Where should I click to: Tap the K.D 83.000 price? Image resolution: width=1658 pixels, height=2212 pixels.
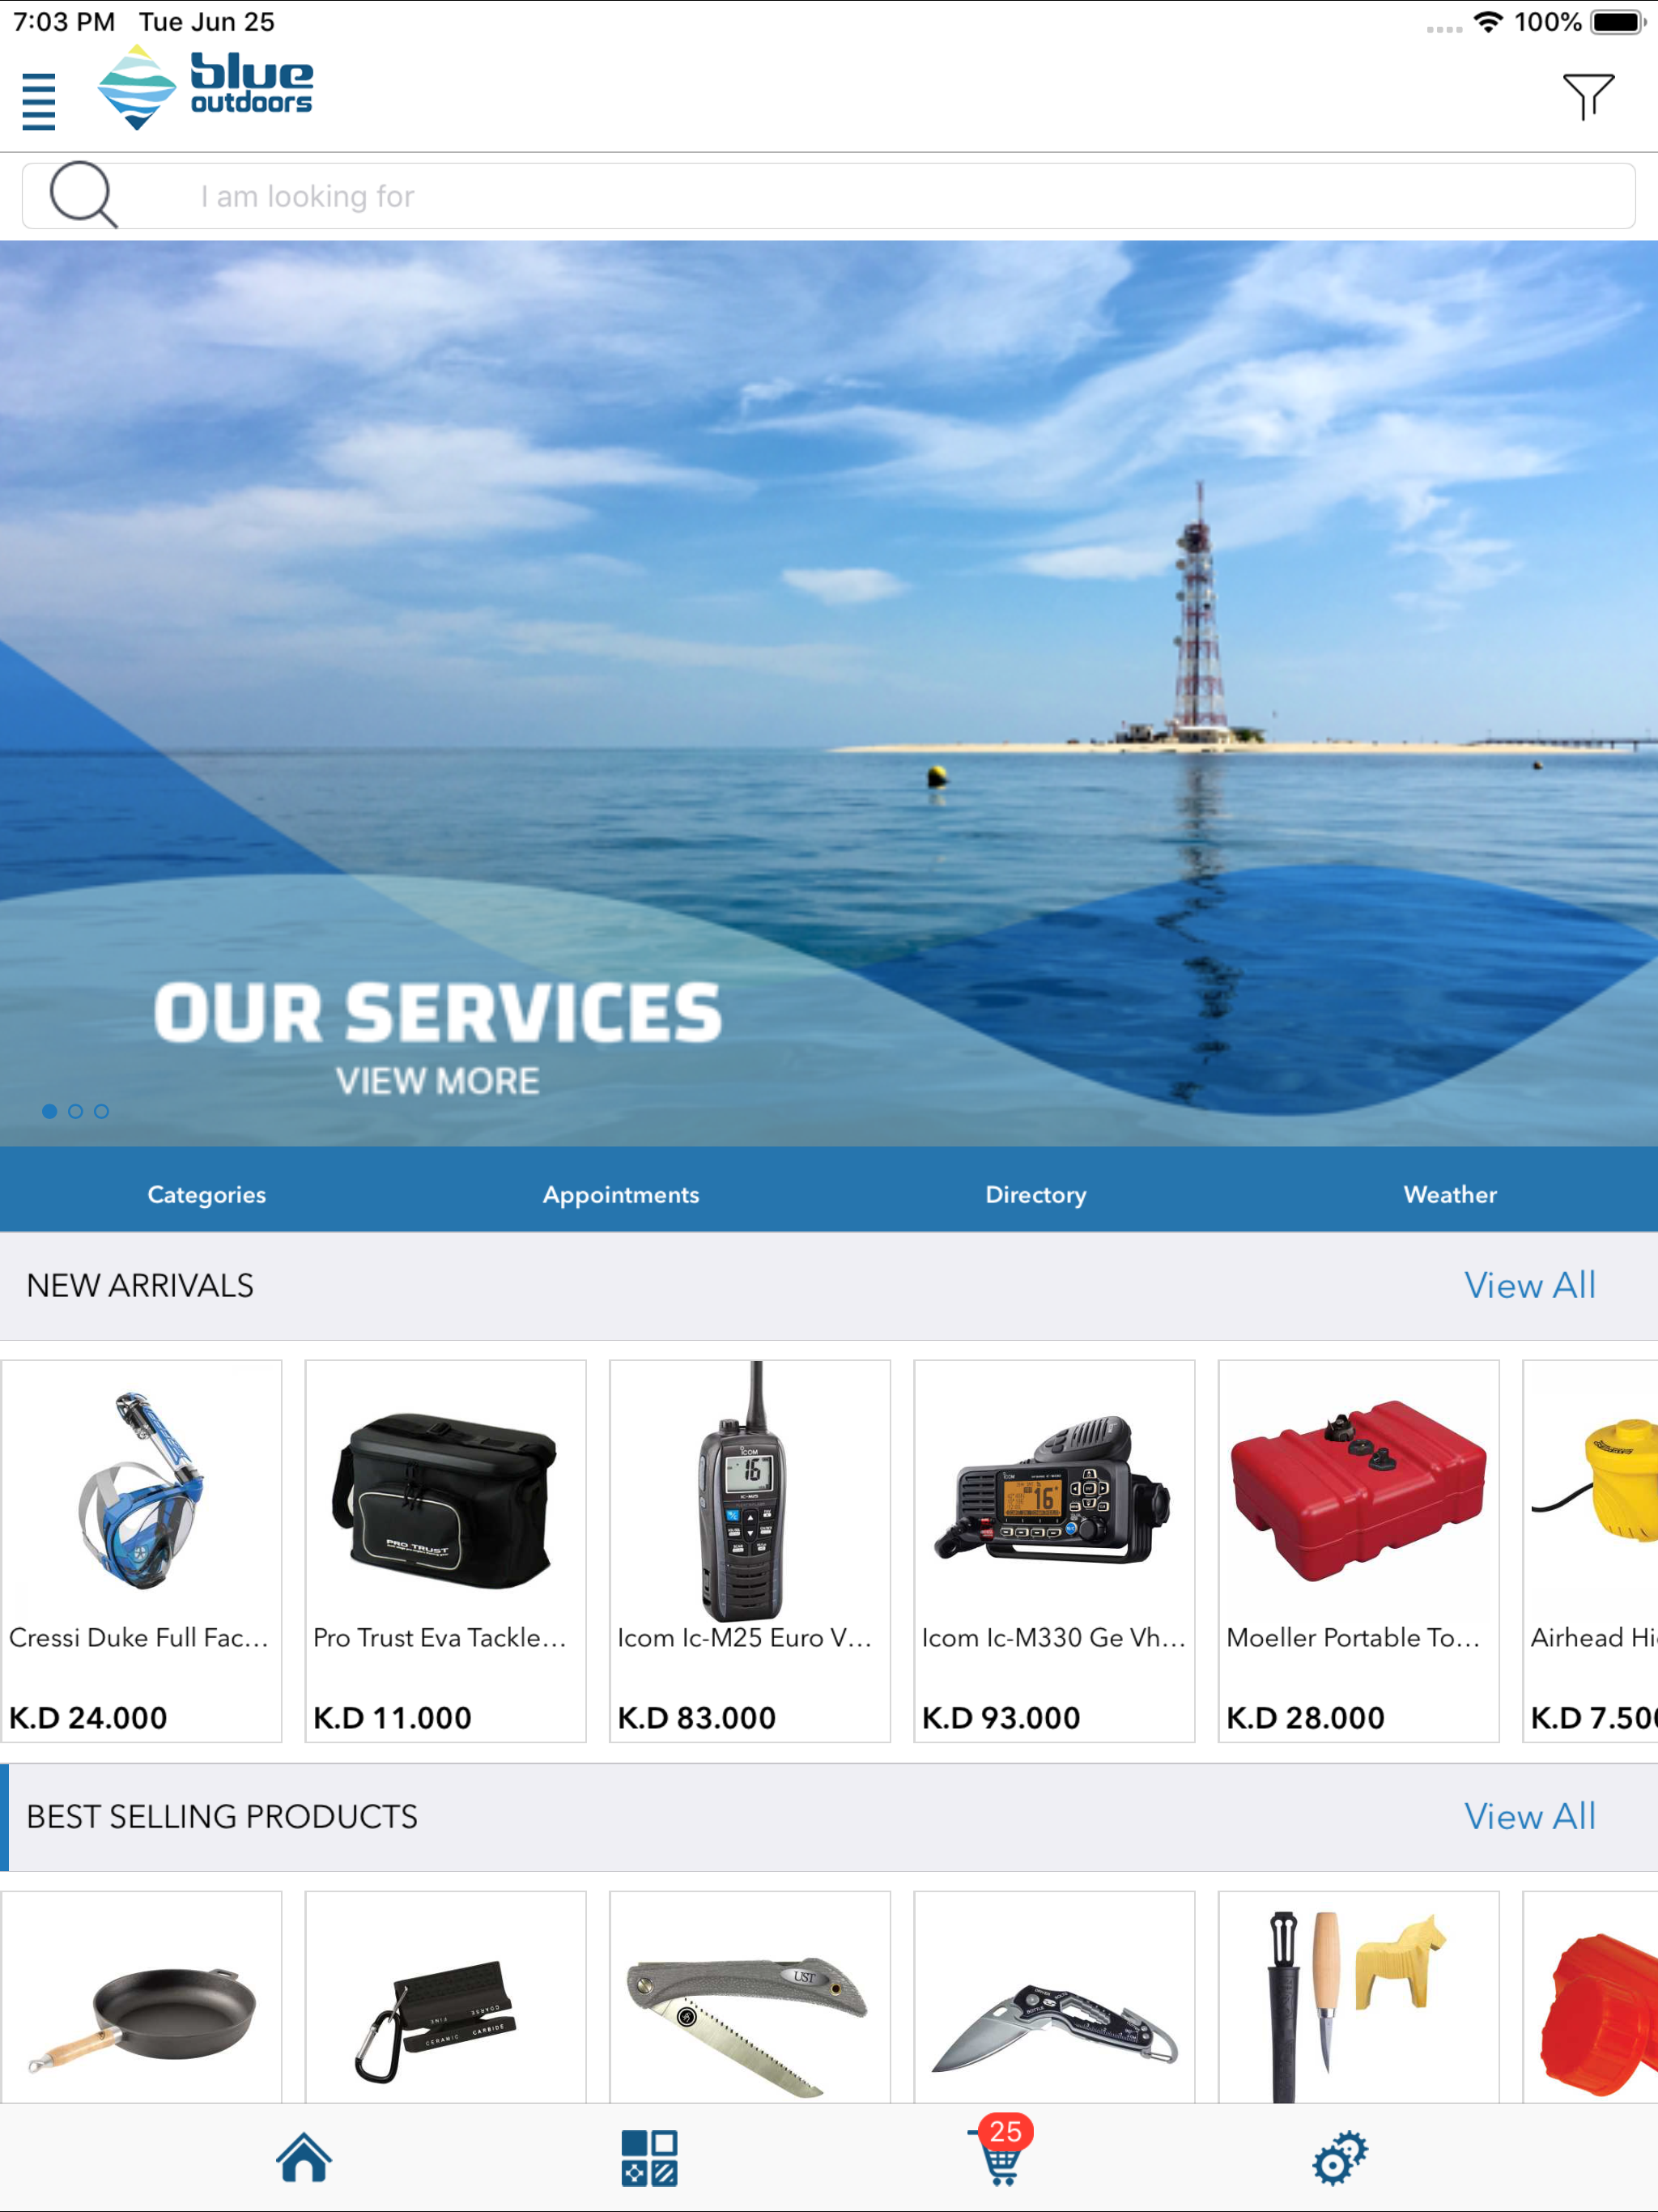(697, 1718)
